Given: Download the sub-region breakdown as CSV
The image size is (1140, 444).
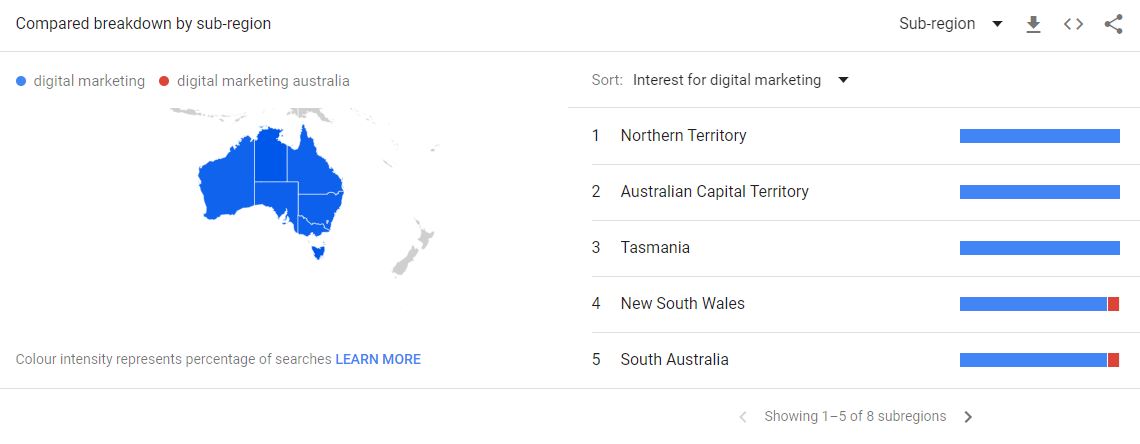Looking at the screenshot, I should tap(1033, 24).
